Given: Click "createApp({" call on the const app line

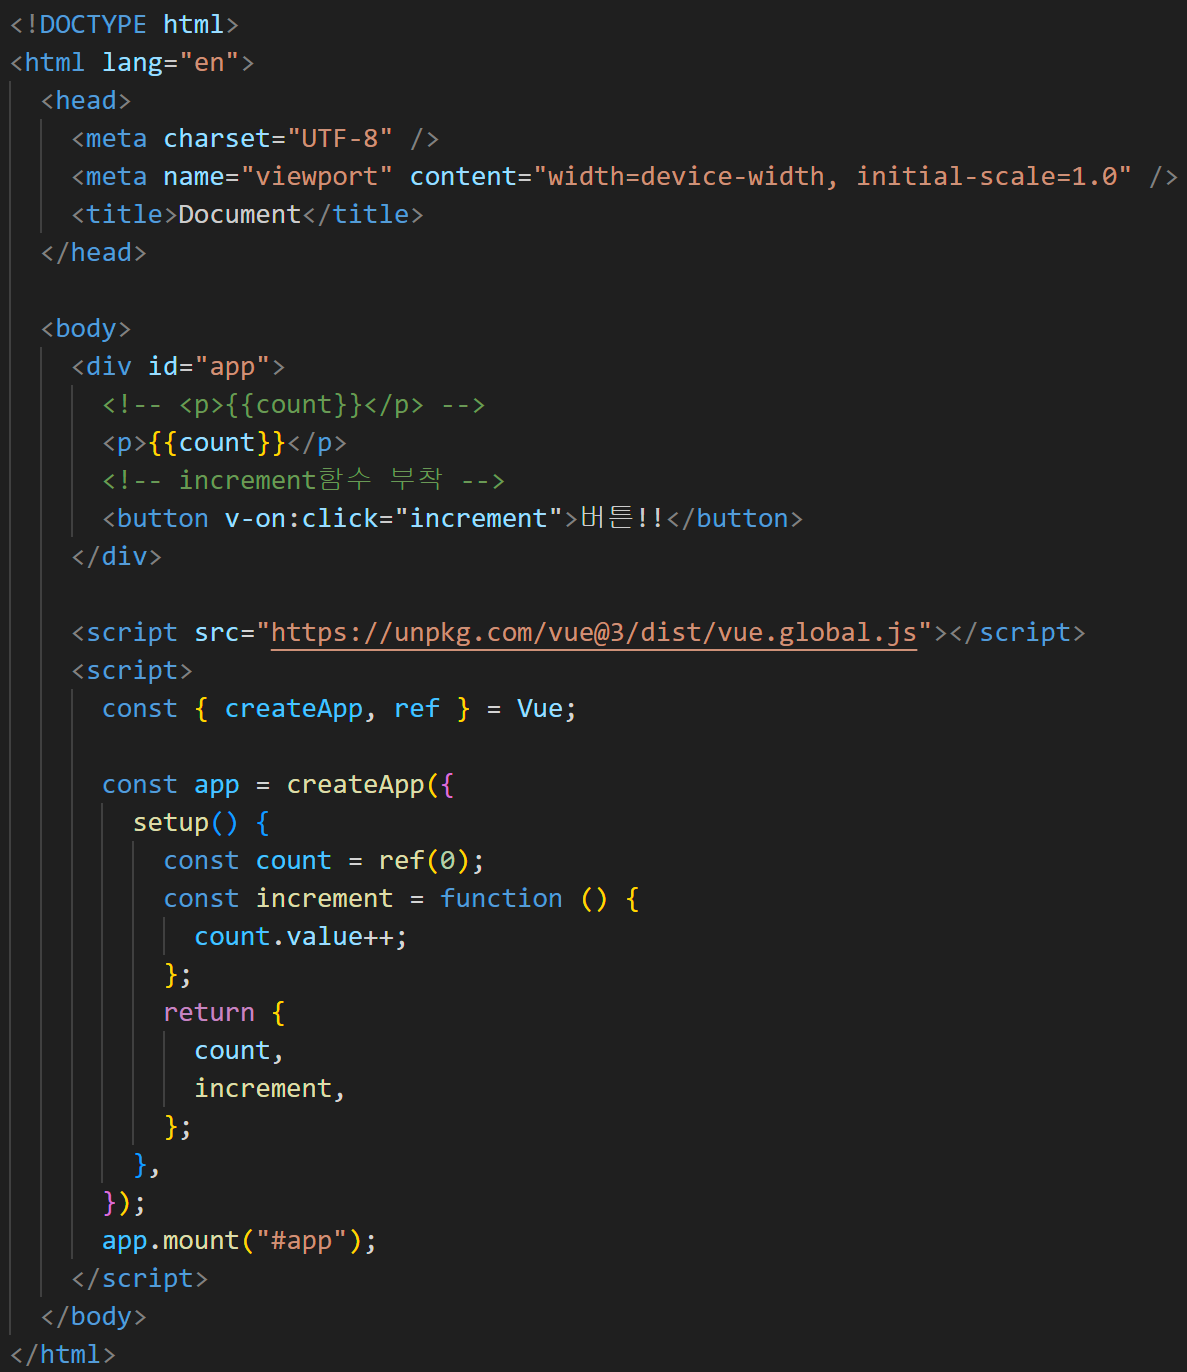Looking at the screenshot, I should pos(371,785).
